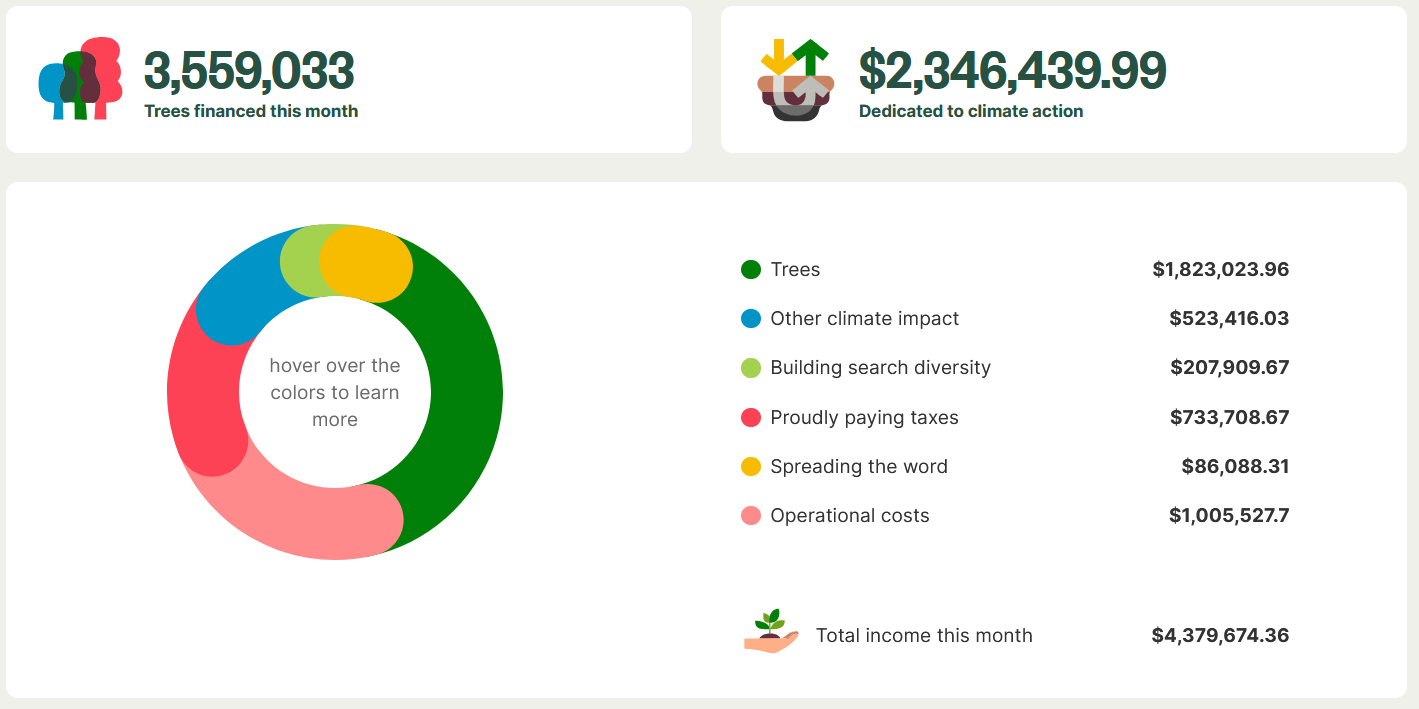The image size is (1419, 709).
Task: Click the yellow Spreading the word dot
Action: click(751, 466)
